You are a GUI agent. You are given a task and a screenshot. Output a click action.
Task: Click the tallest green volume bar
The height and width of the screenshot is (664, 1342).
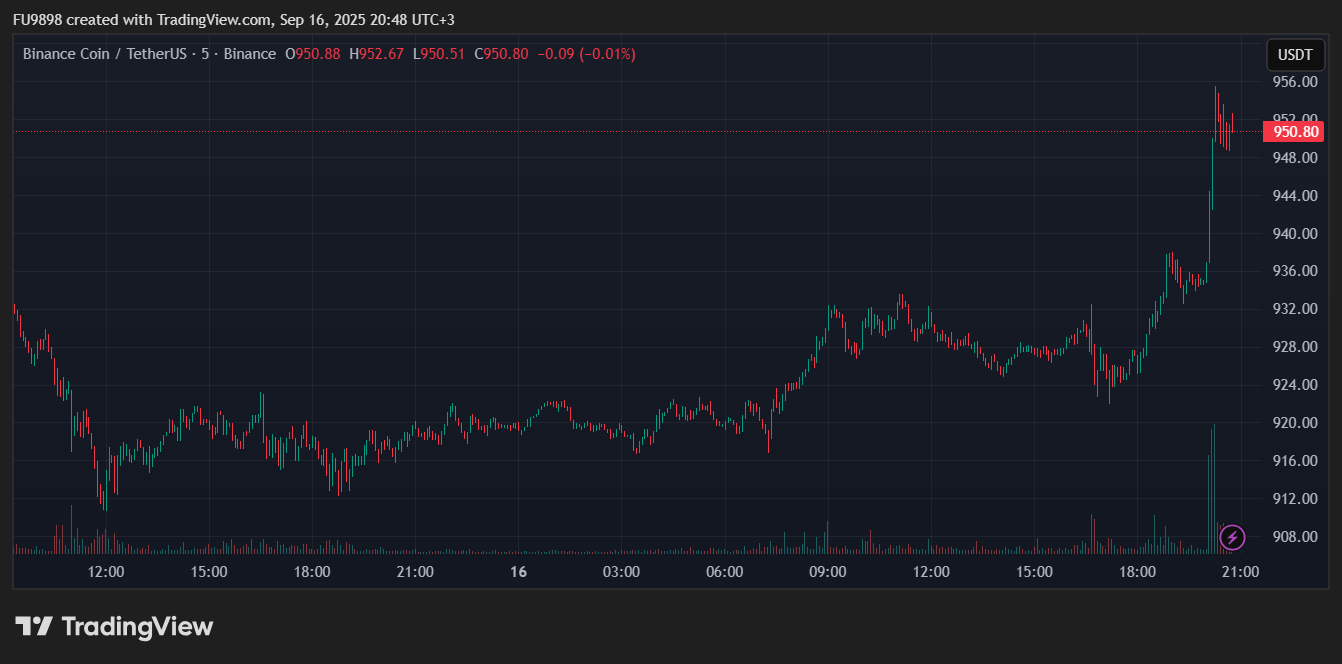point(1214,490)
